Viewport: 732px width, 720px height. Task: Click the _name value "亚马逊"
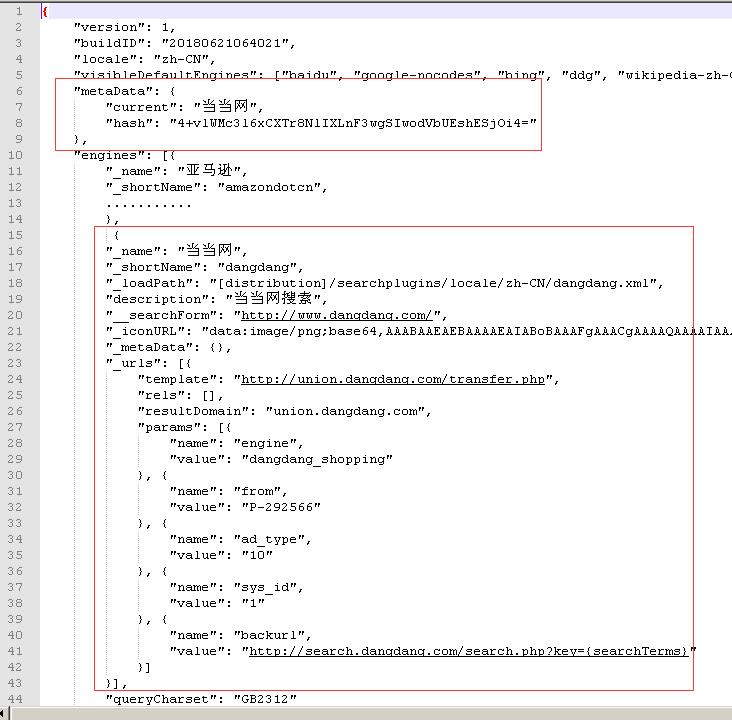point(209,170)
